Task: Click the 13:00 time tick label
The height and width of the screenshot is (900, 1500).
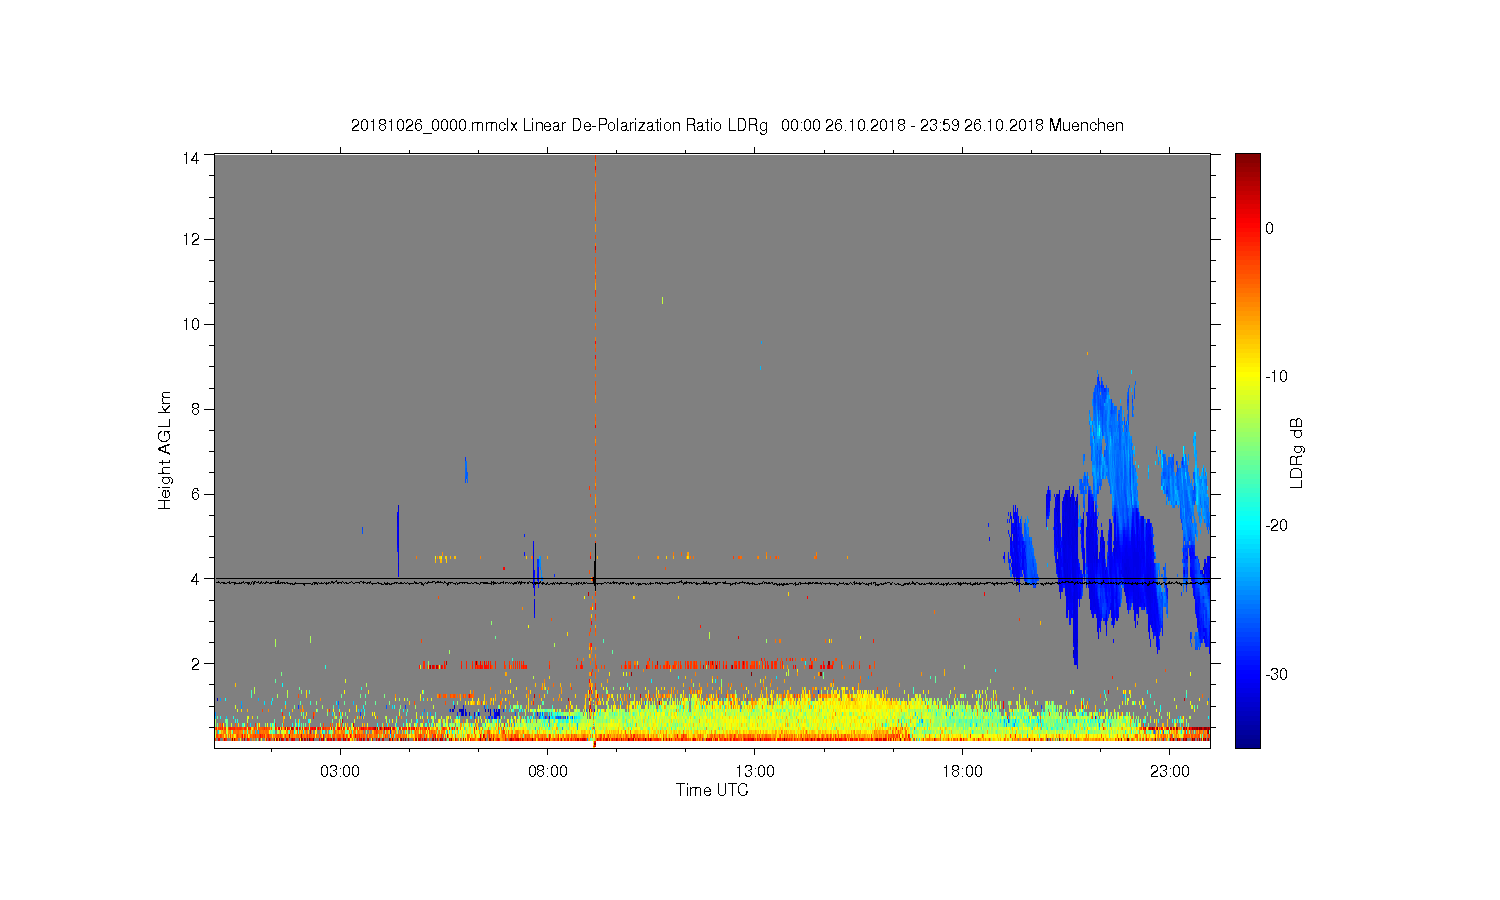Action: click(x=755, y=772)
